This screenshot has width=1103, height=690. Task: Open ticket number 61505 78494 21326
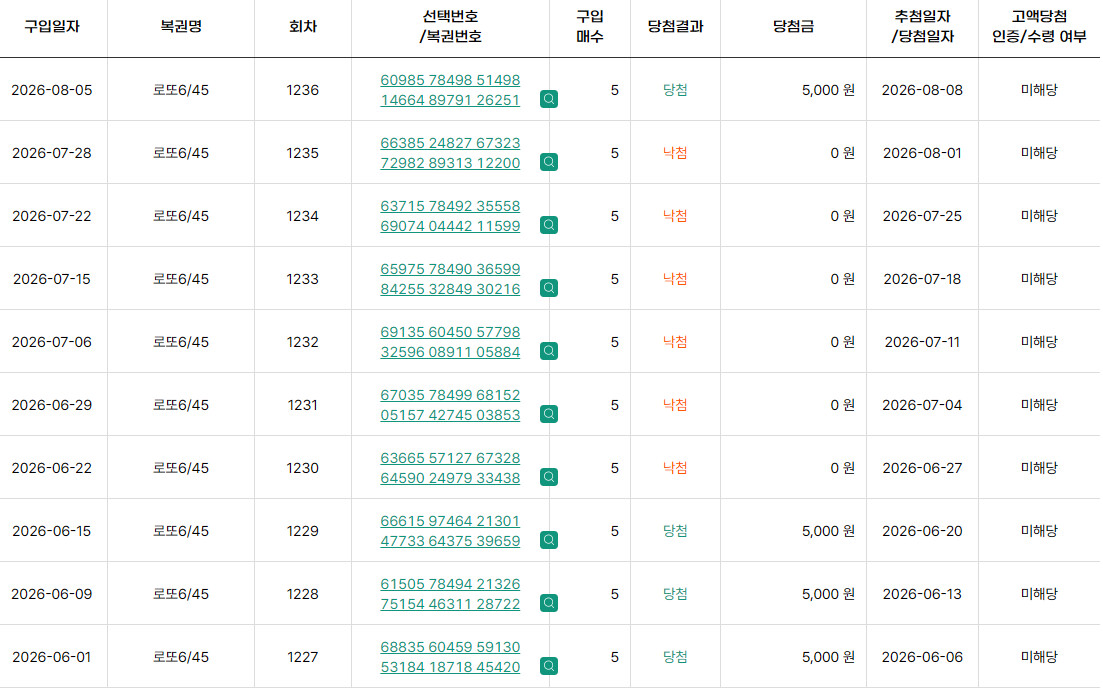coord(450,584)
